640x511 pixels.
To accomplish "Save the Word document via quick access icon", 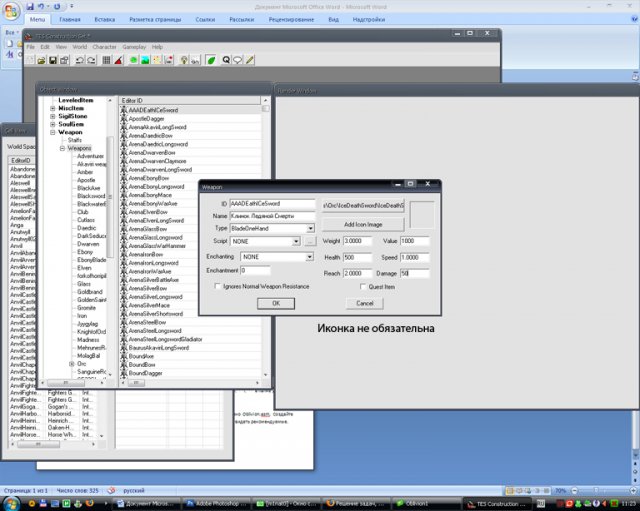I will (x=30, y=7).
